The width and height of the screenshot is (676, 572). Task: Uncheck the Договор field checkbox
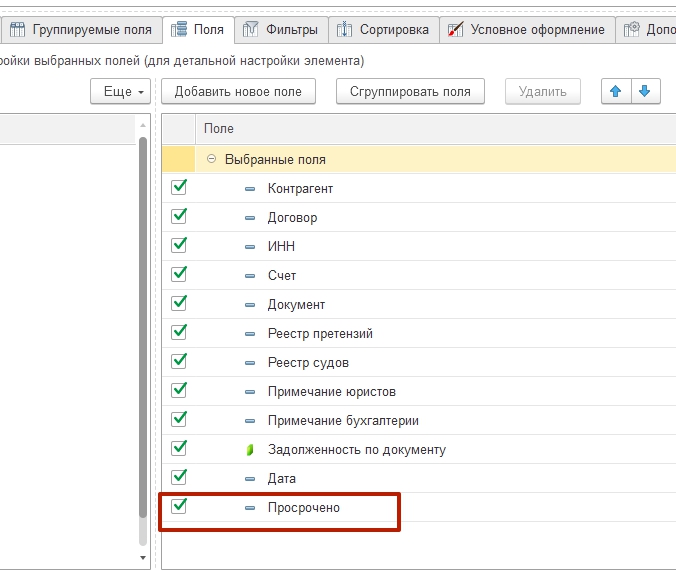(x=180, y=217)
